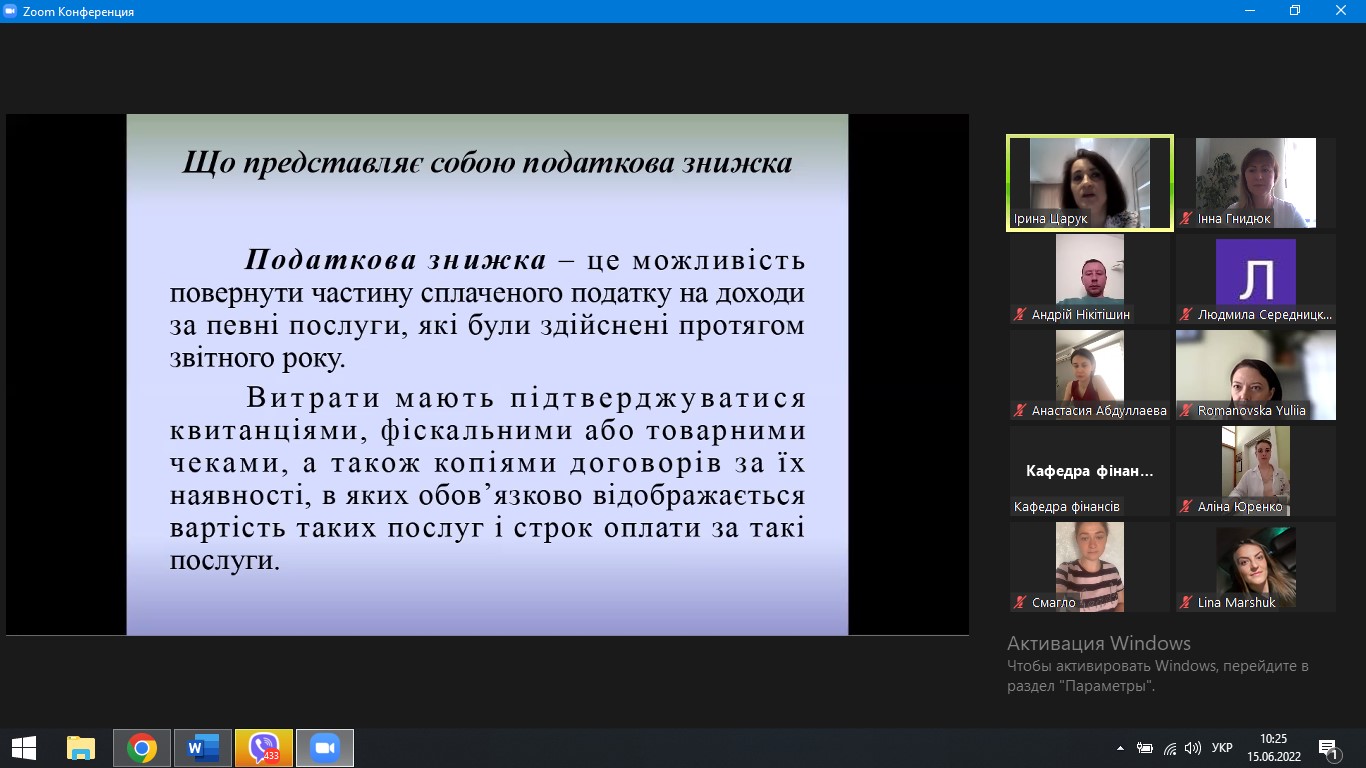Open Viber with 433 unread badge
Viewport: 1366px width, 768px height.
pyautogui.click(x=264, y=748)
